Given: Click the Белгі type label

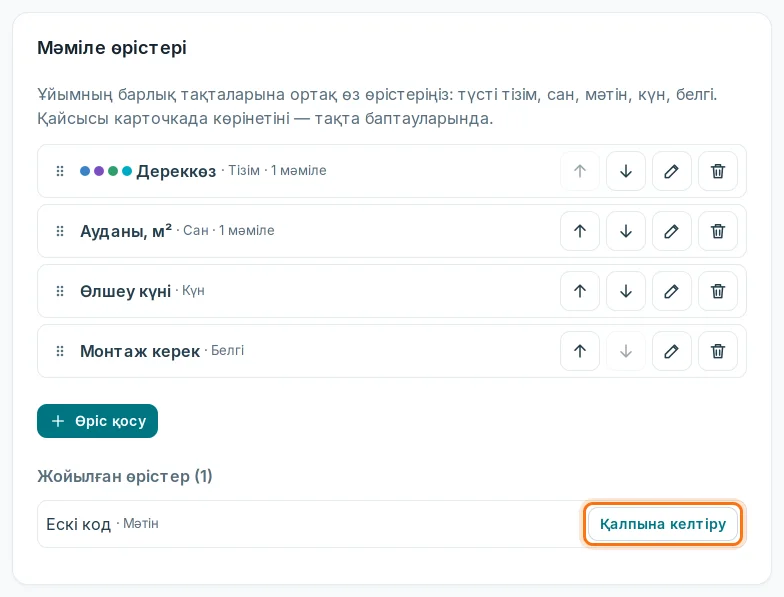Looking at the screenshot, I should tap(228, 350).
